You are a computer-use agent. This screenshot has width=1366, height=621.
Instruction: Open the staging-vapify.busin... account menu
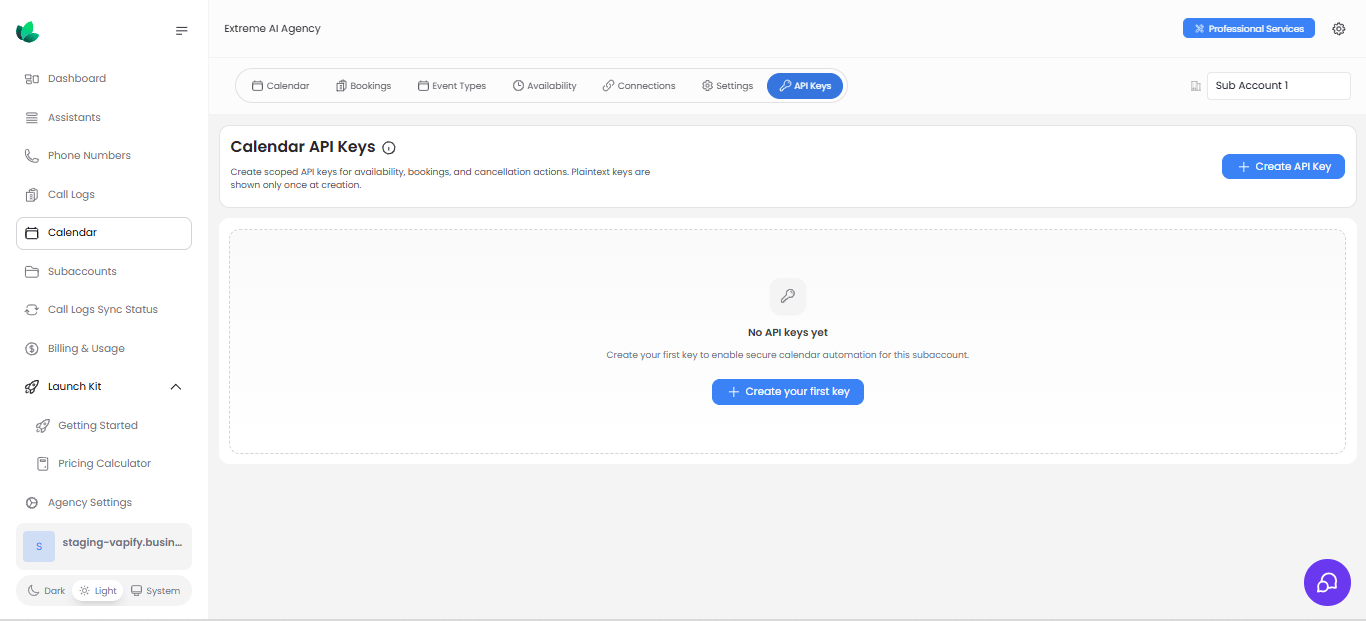click(x=104, y=546)
